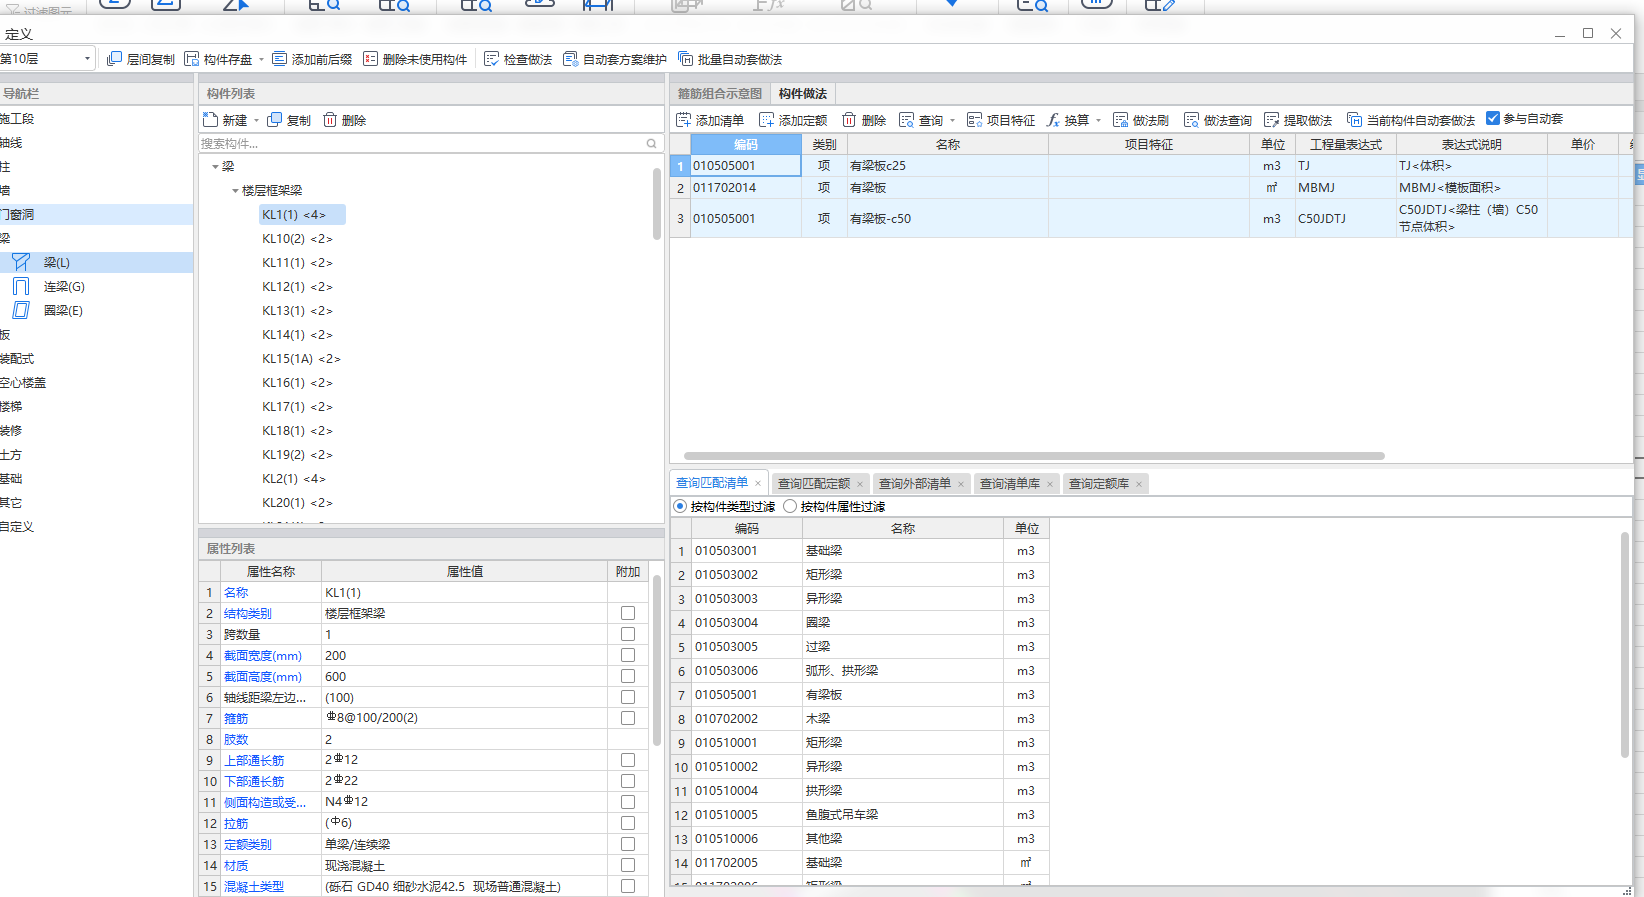Click the 检查做法 icon
1644x897 pixels.
click(492, 59)
